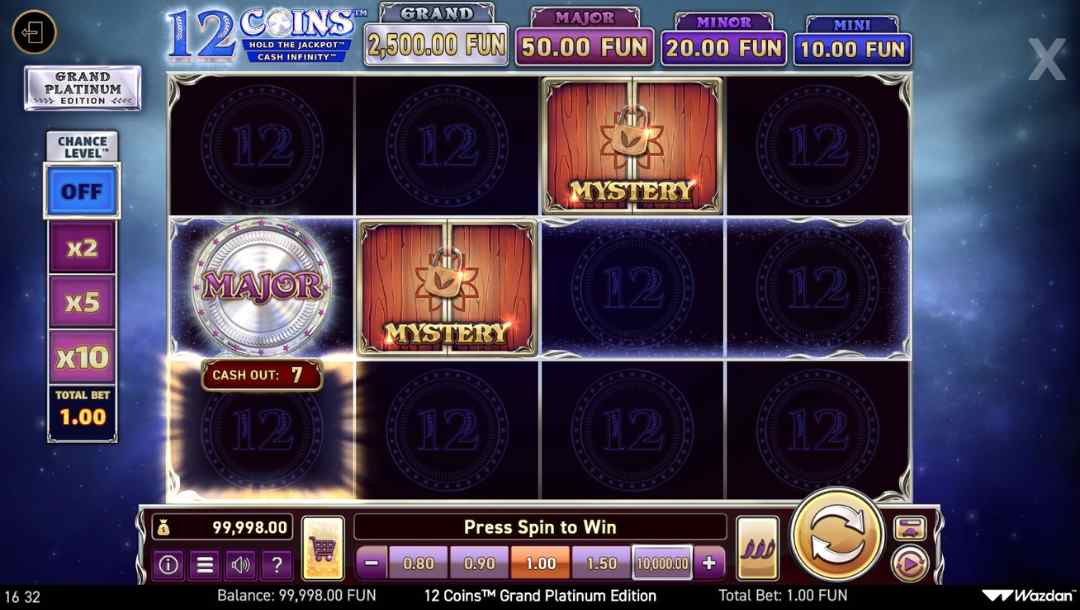Select the 10,000.00 bet value
The height and width of the screenshot is (610, 1080).
(662, 562)
